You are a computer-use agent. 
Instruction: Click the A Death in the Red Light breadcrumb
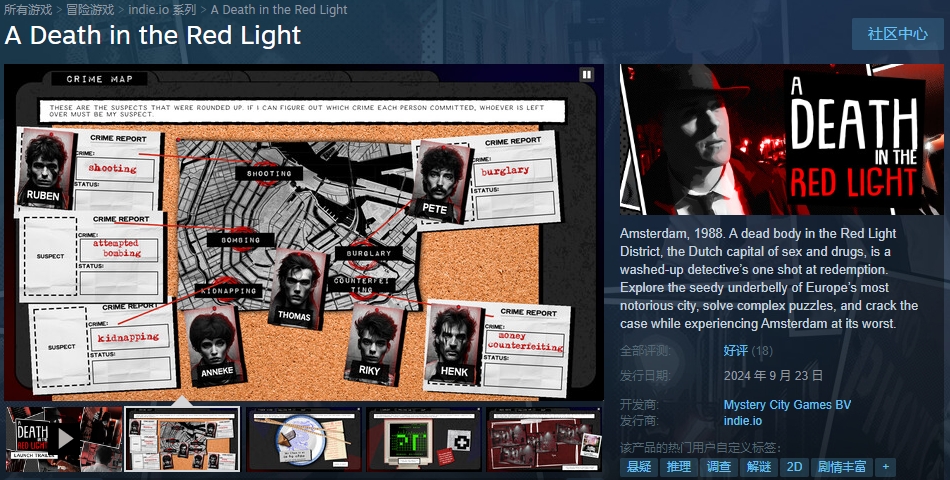279,10
